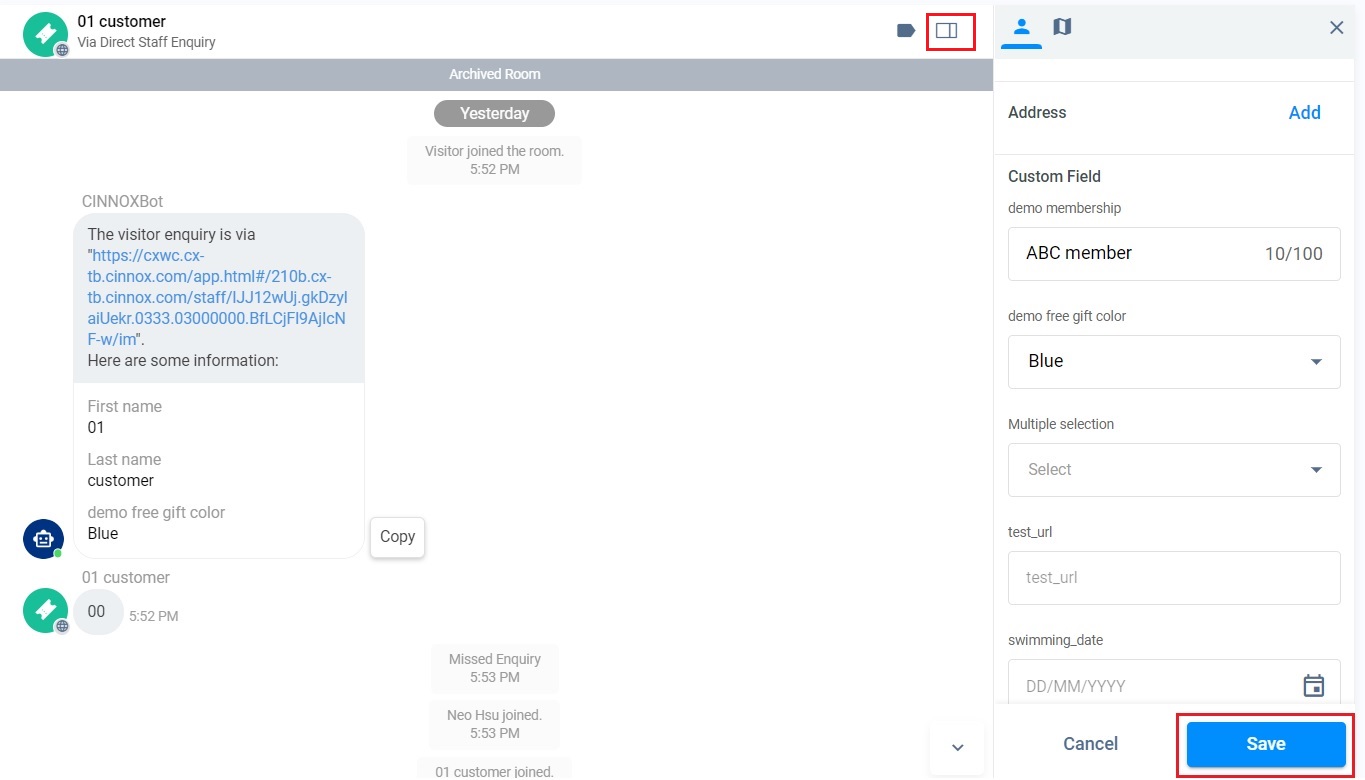
Task: Click Add next to Address
Action: coord(1304,113)
